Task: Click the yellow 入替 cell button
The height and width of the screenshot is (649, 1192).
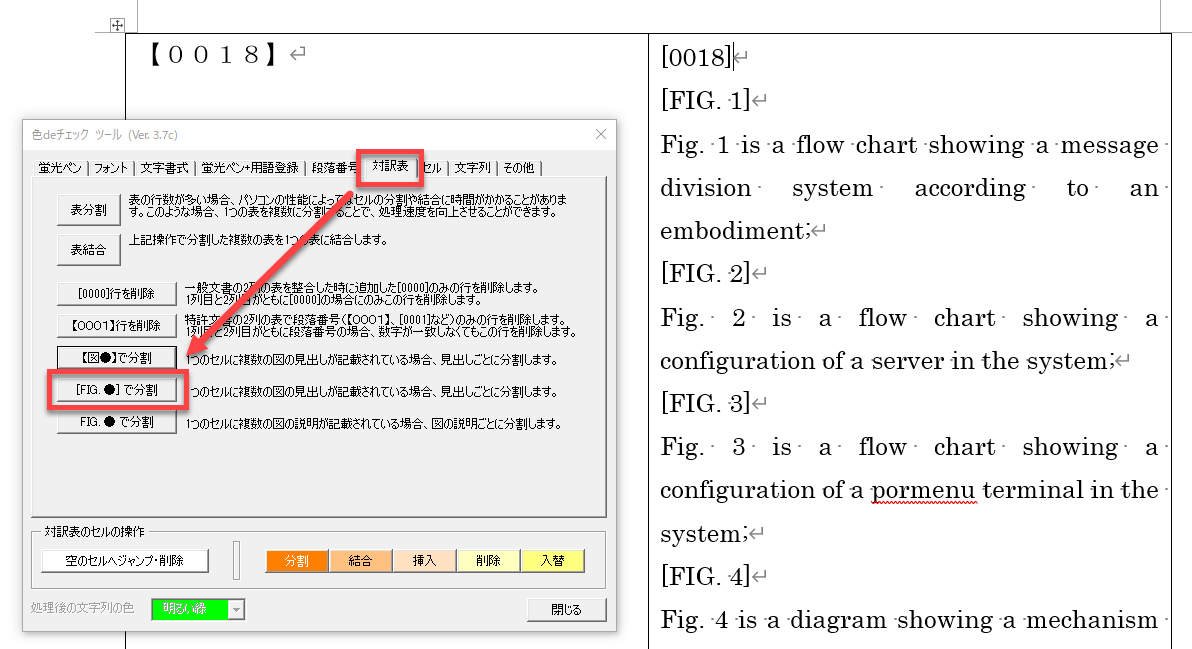Action: [x=551, y=561]
